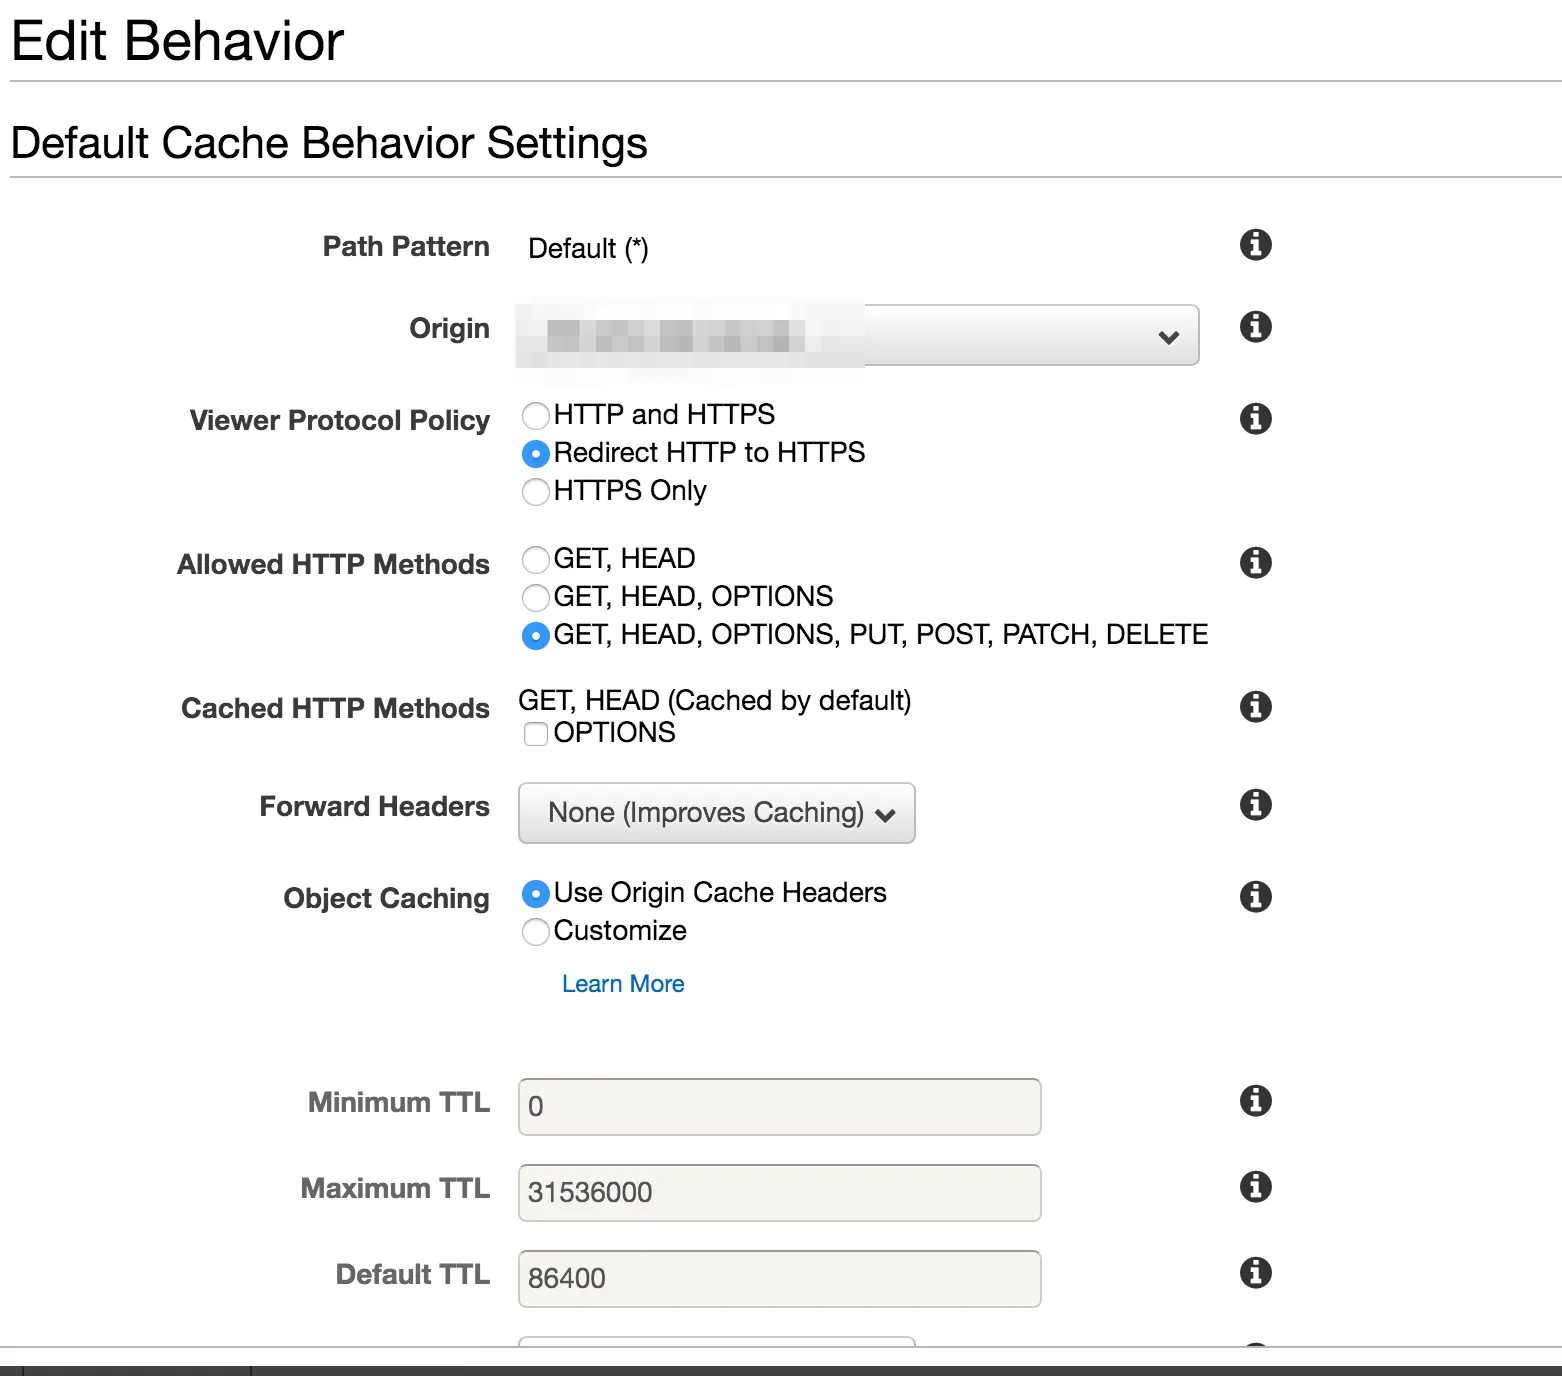Show help for Allowed HTTP Methods
This screenshot has width=1562, height=1376.
1255,563
